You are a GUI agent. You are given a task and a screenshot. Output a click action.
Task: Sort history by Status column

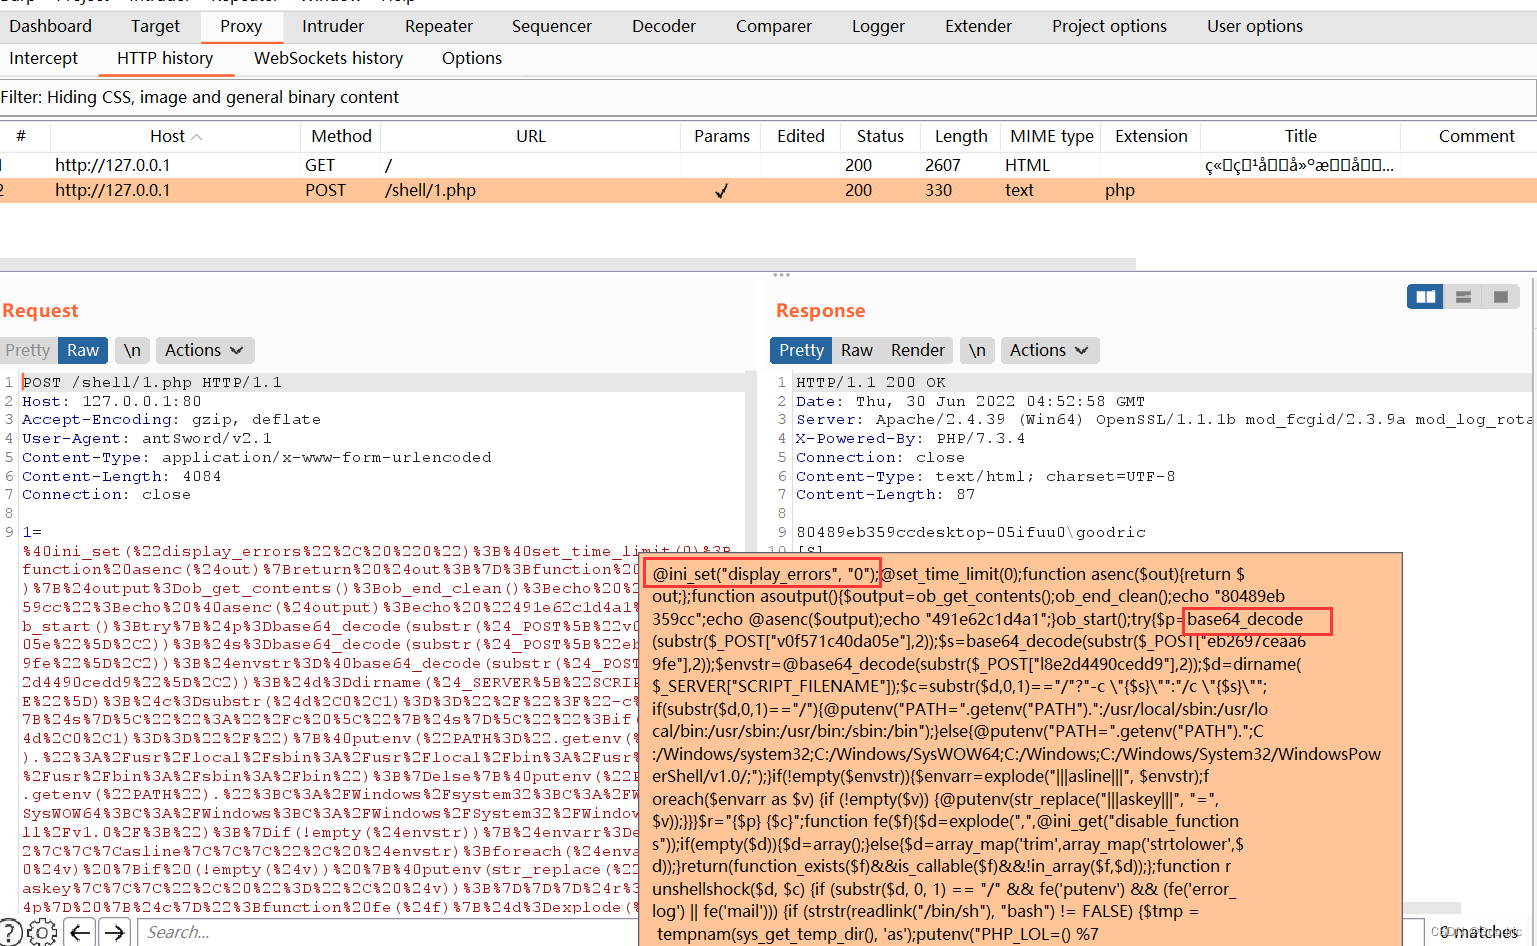[x=880, y=136]
